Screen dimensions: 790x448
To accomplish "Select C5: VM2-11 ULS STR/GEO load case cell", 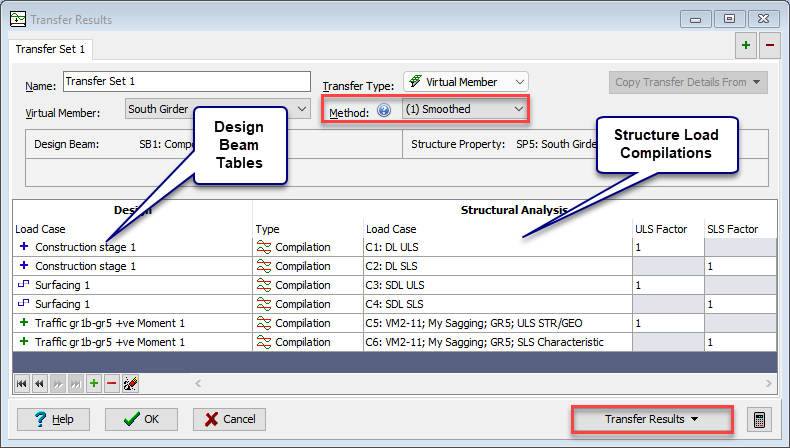I will tap(498, 323).
